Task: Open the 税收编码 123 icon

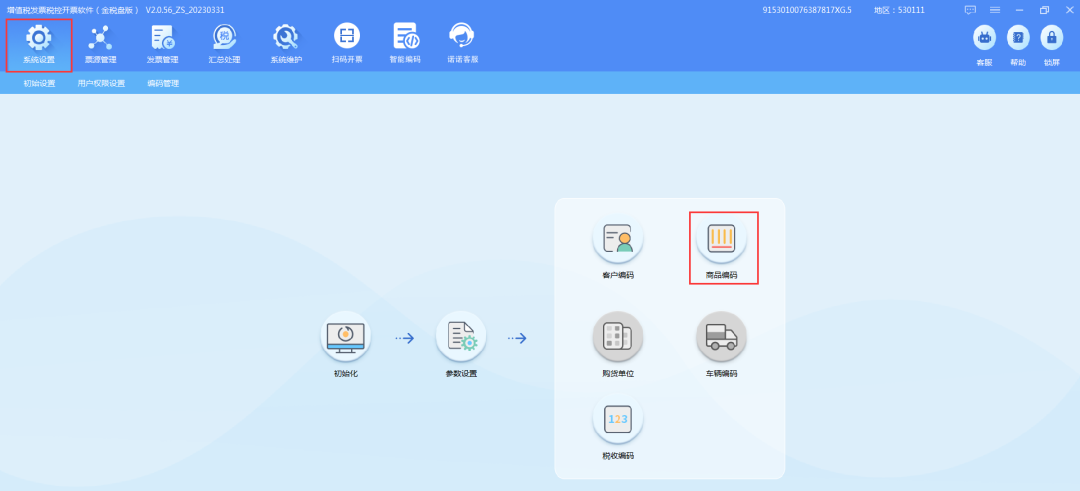Action: point(618,419)
